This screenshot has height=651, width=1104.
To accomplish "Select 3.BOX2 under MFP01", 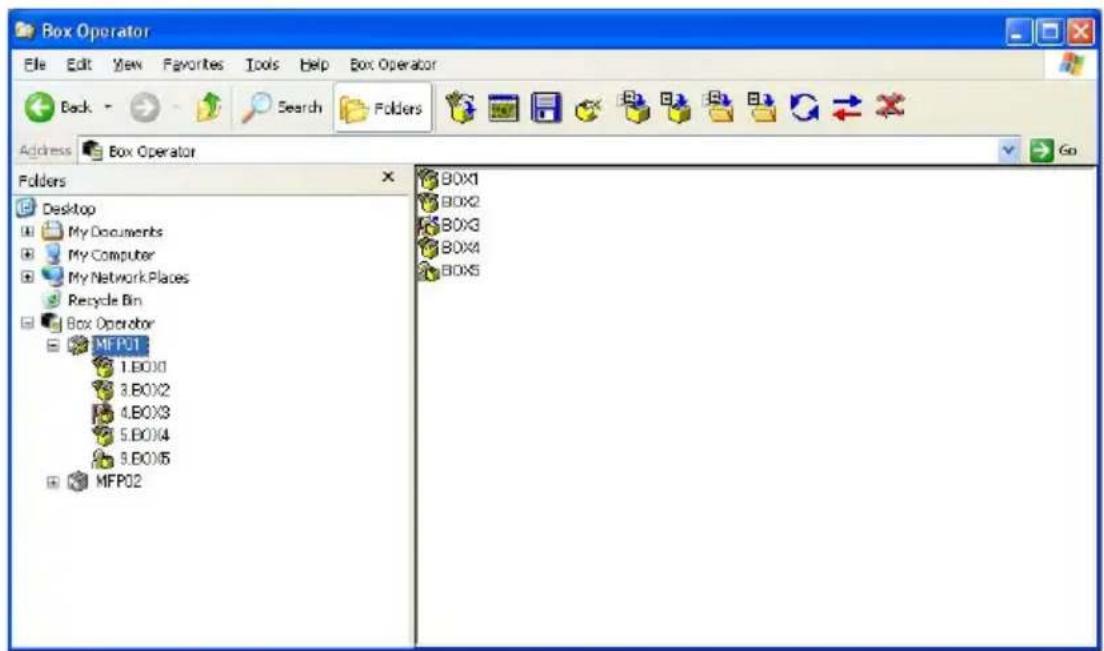I will point(144,390).
